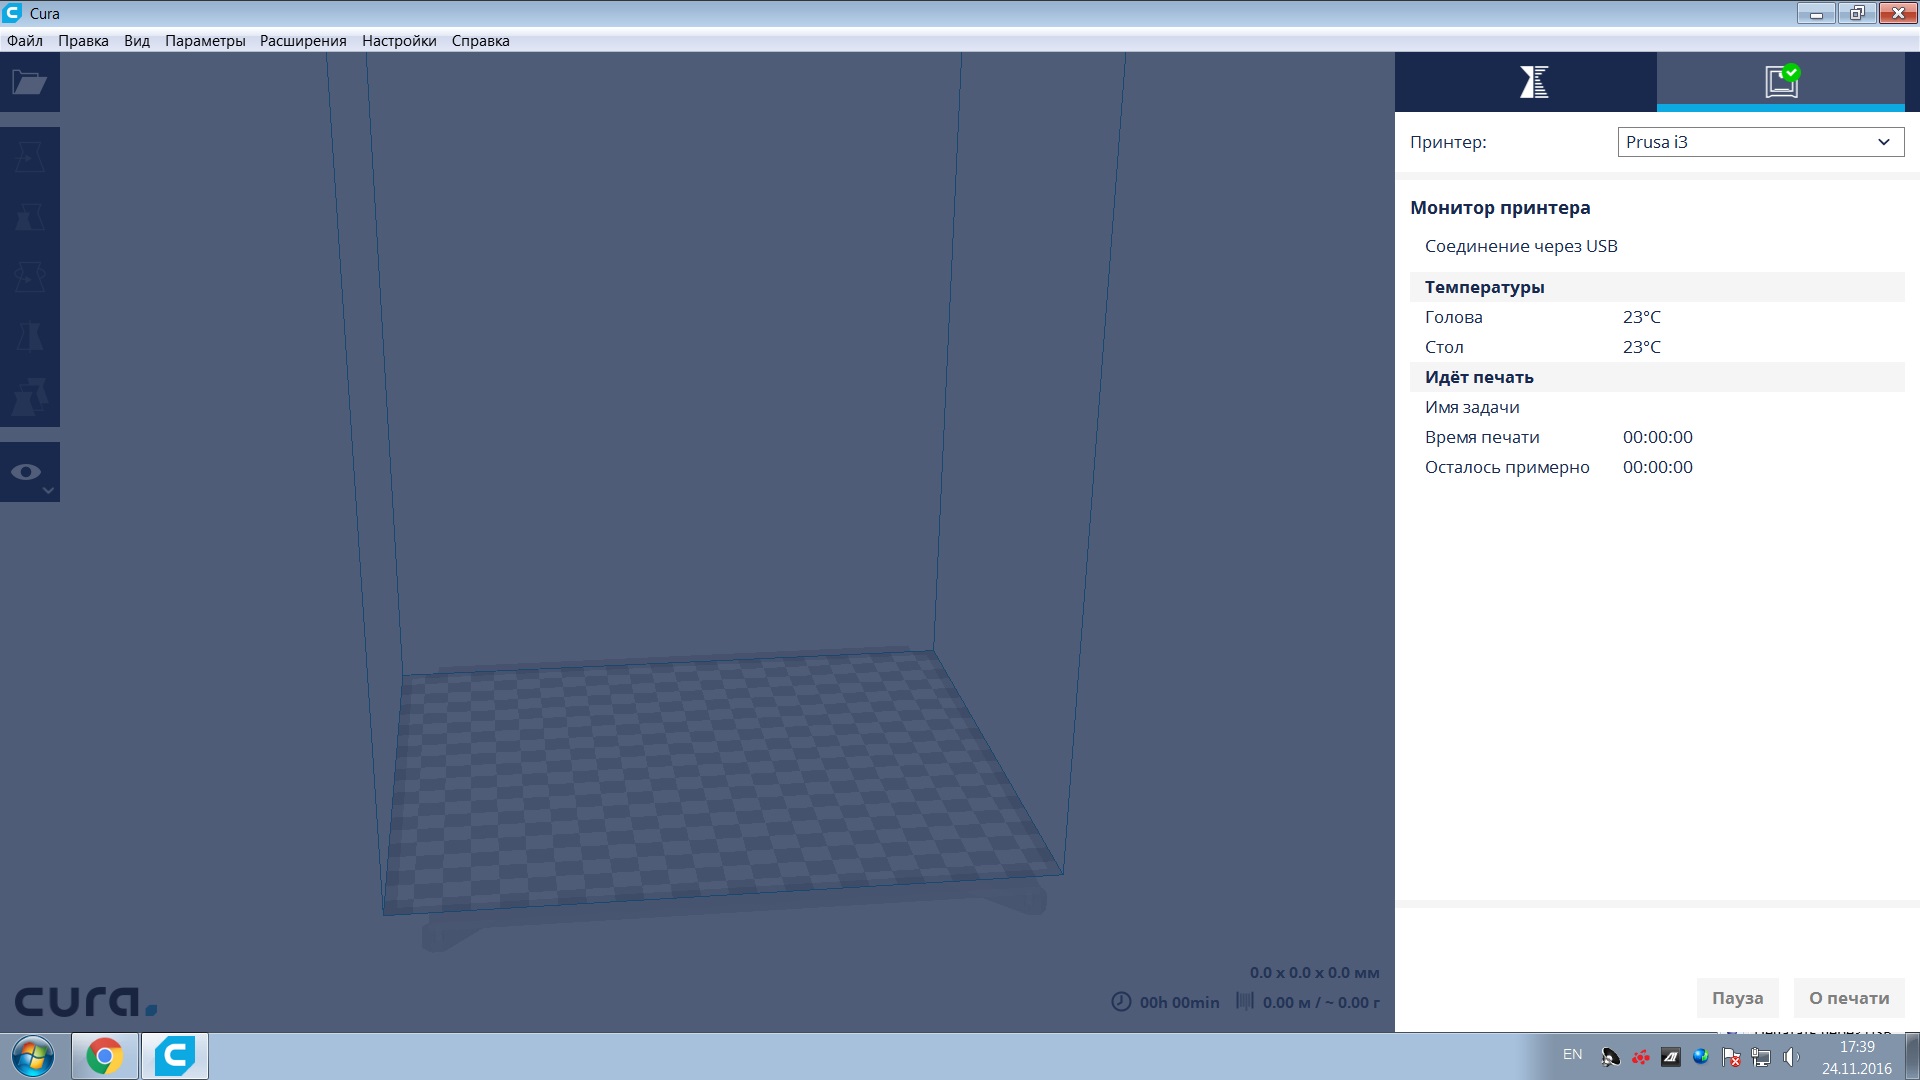The image size is (1920, 1080).
Task: Click the volume speaker tray icon
Action: click(1790, 1057)
